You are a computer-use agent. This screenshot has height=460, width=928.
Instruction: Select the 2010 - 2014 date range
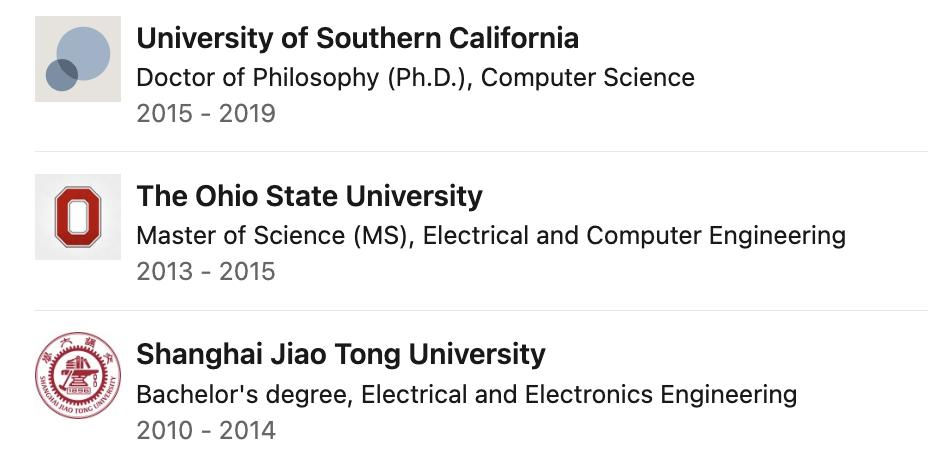[206, 430]
